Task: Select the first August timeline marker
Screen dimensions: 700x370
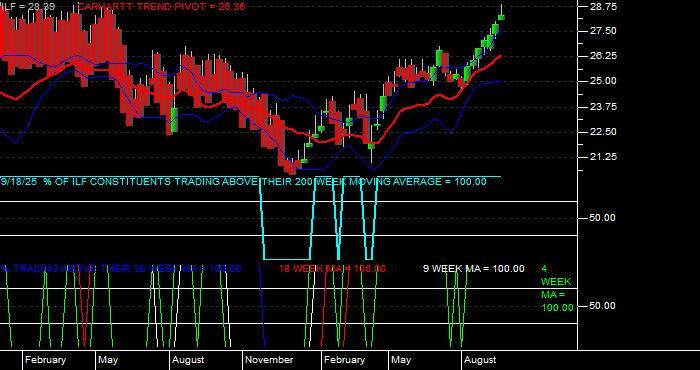Action: click(188, 360)
